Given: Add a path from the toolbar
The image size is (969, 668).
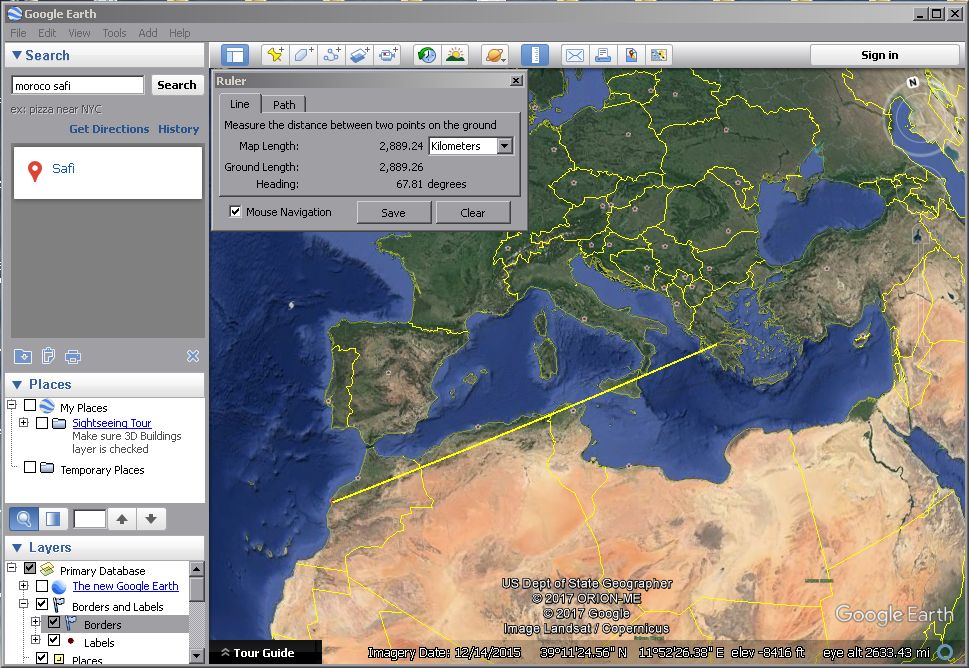Looking at the screenshot, I should 332,55.
